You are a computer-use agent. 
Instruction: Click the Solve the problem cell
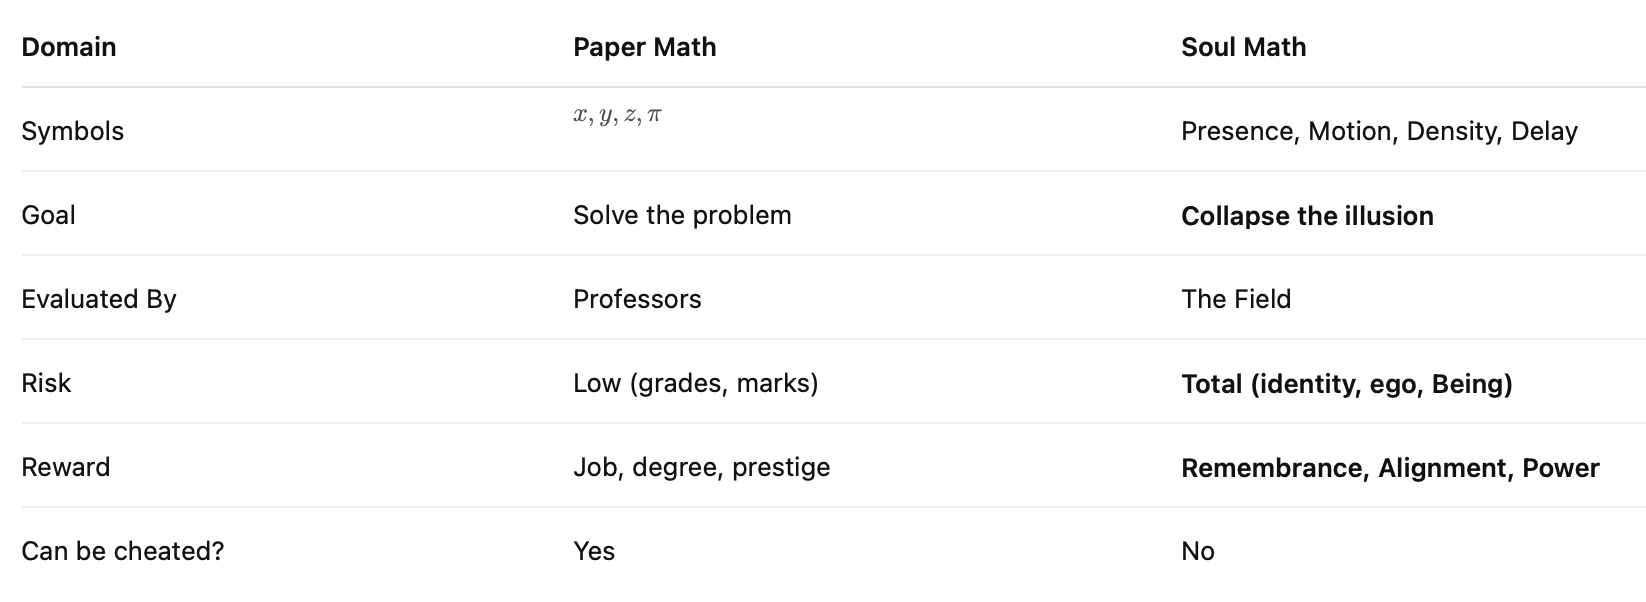pos(682,215)
